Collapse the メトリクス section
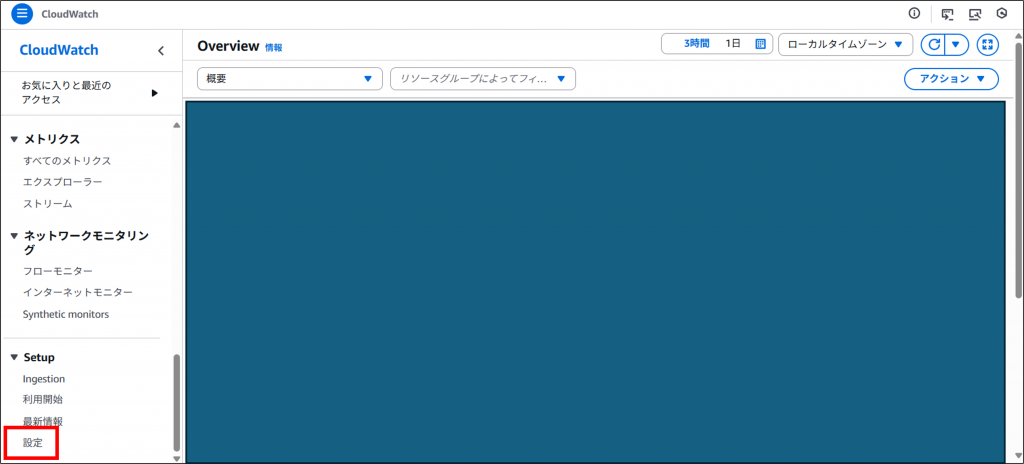1024x464 pixels. (14, 139)
